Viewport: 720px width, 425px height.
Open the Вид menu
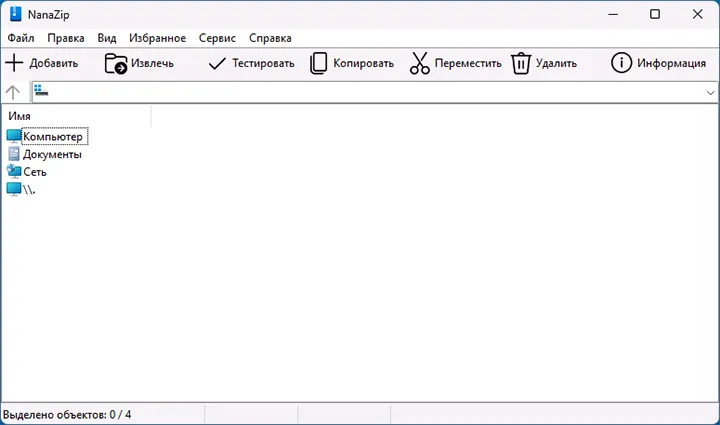click(107, 38)
